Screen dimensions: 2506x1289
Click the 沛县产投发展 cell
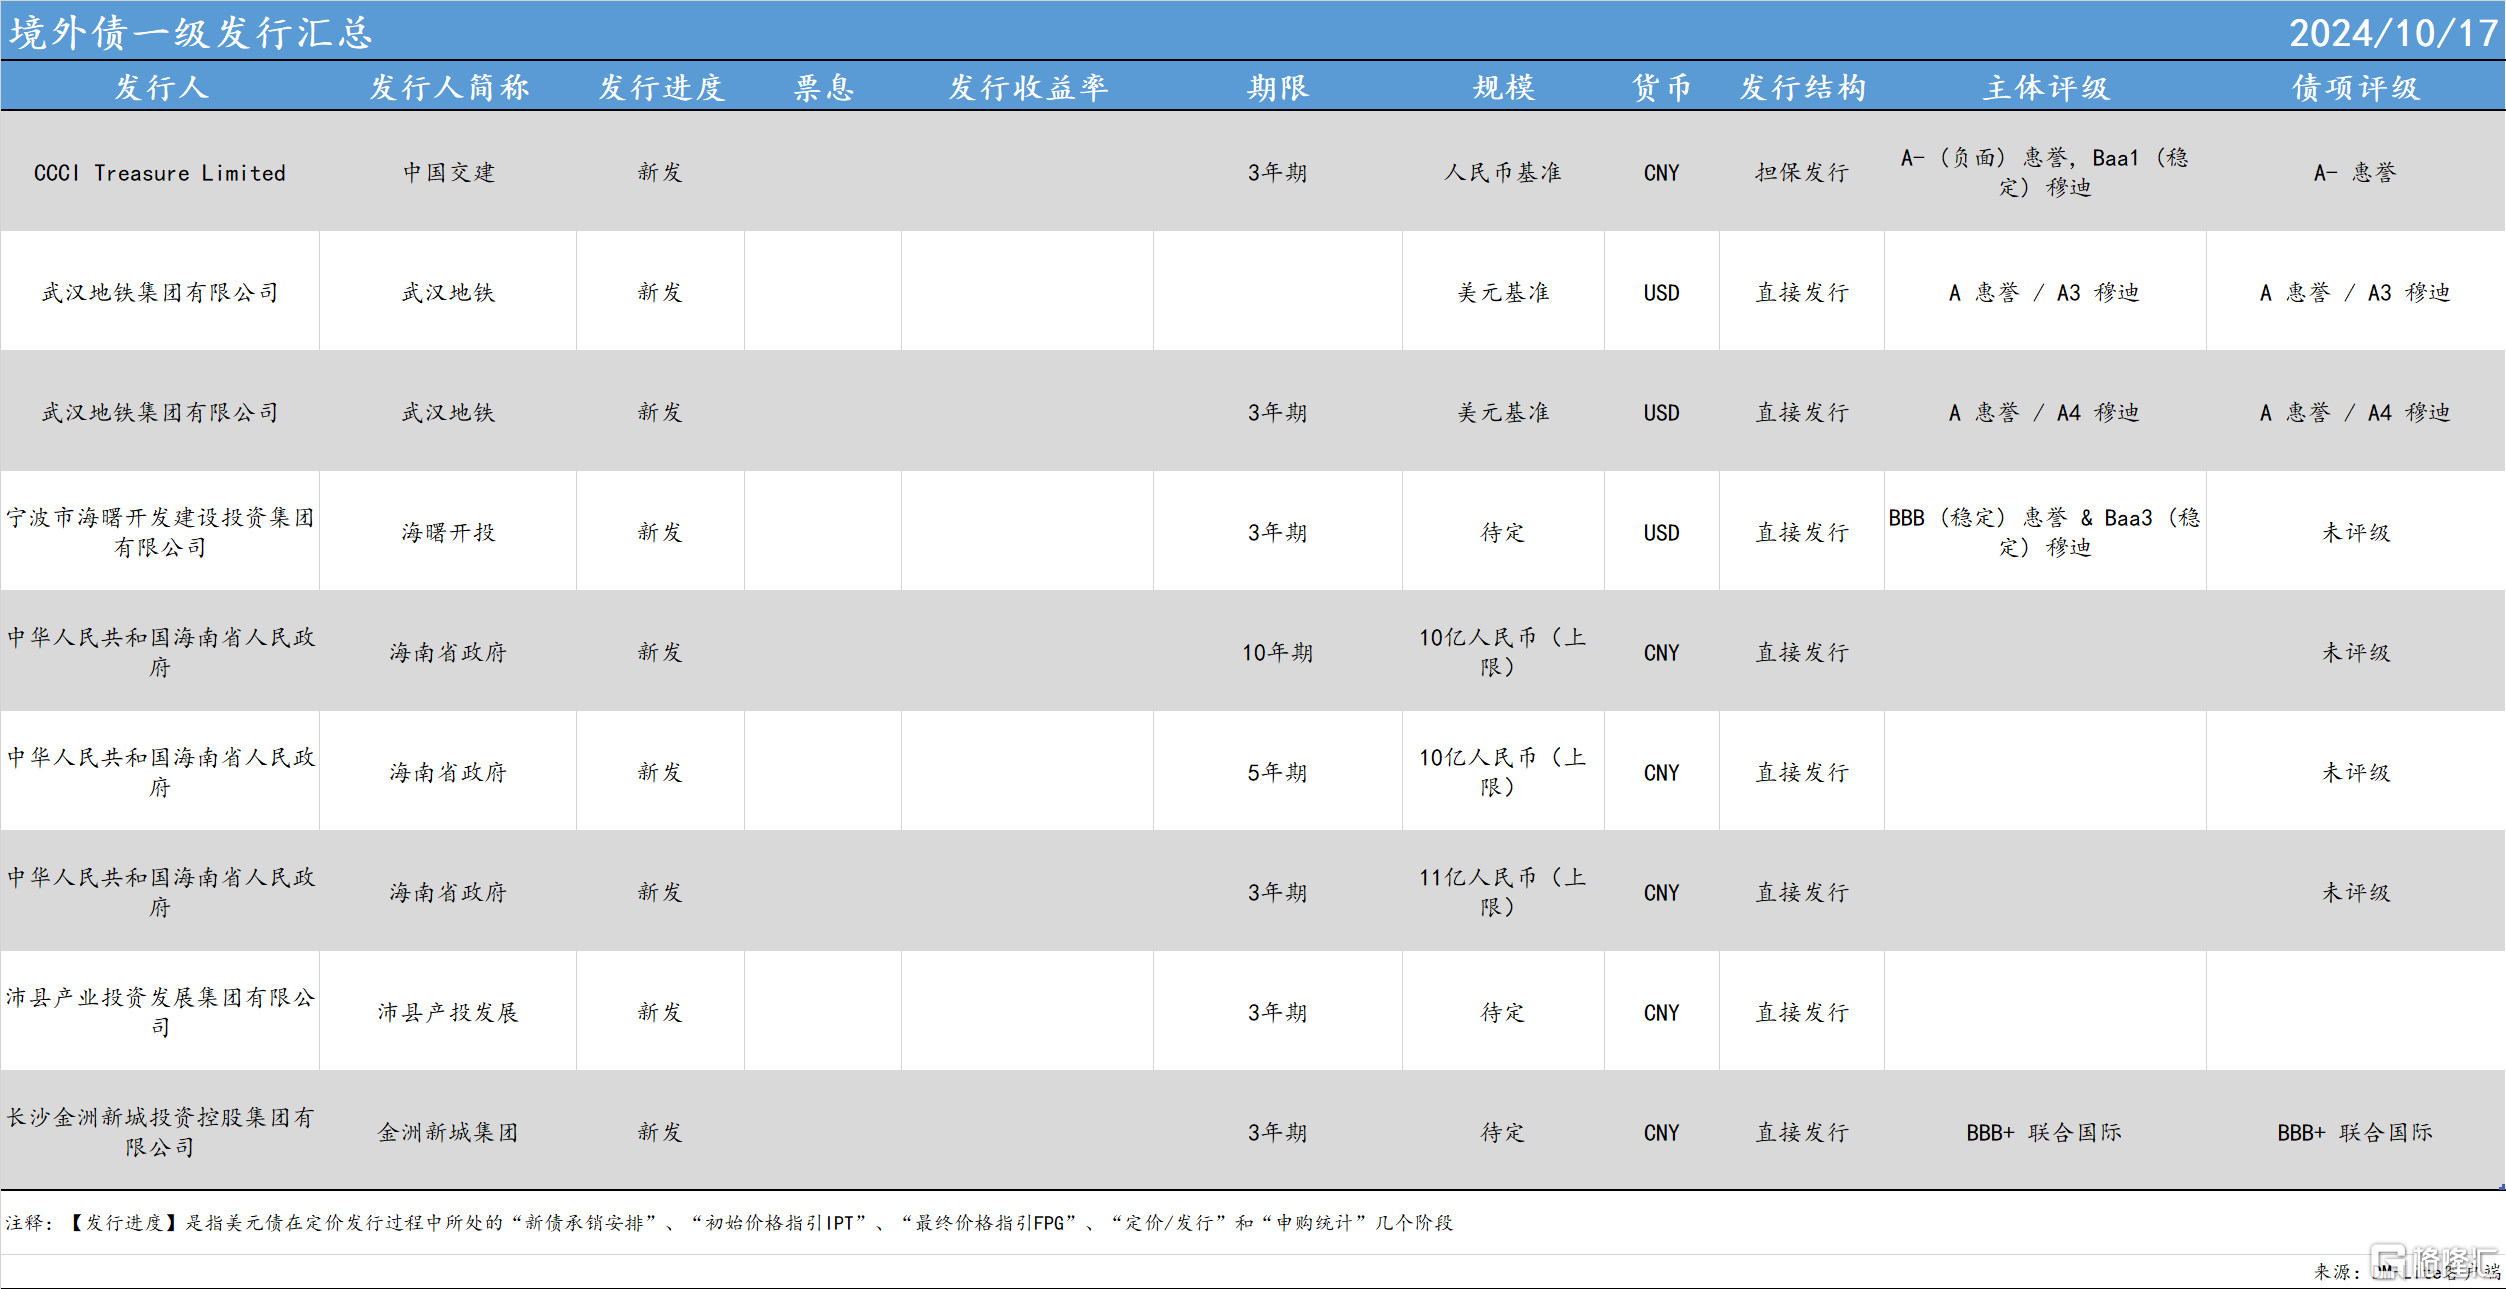click(x=449, y=1012)
